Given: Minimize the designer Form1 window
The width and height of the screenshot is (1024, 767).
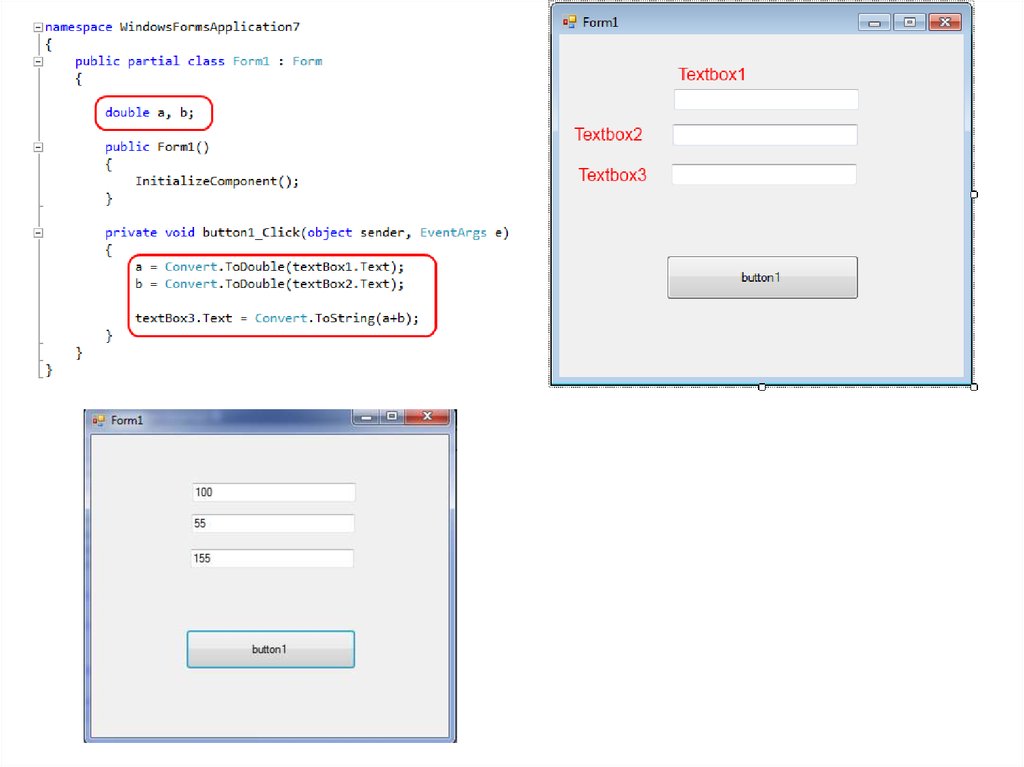Looking at the screenshot, I should (x=874, y=22).
